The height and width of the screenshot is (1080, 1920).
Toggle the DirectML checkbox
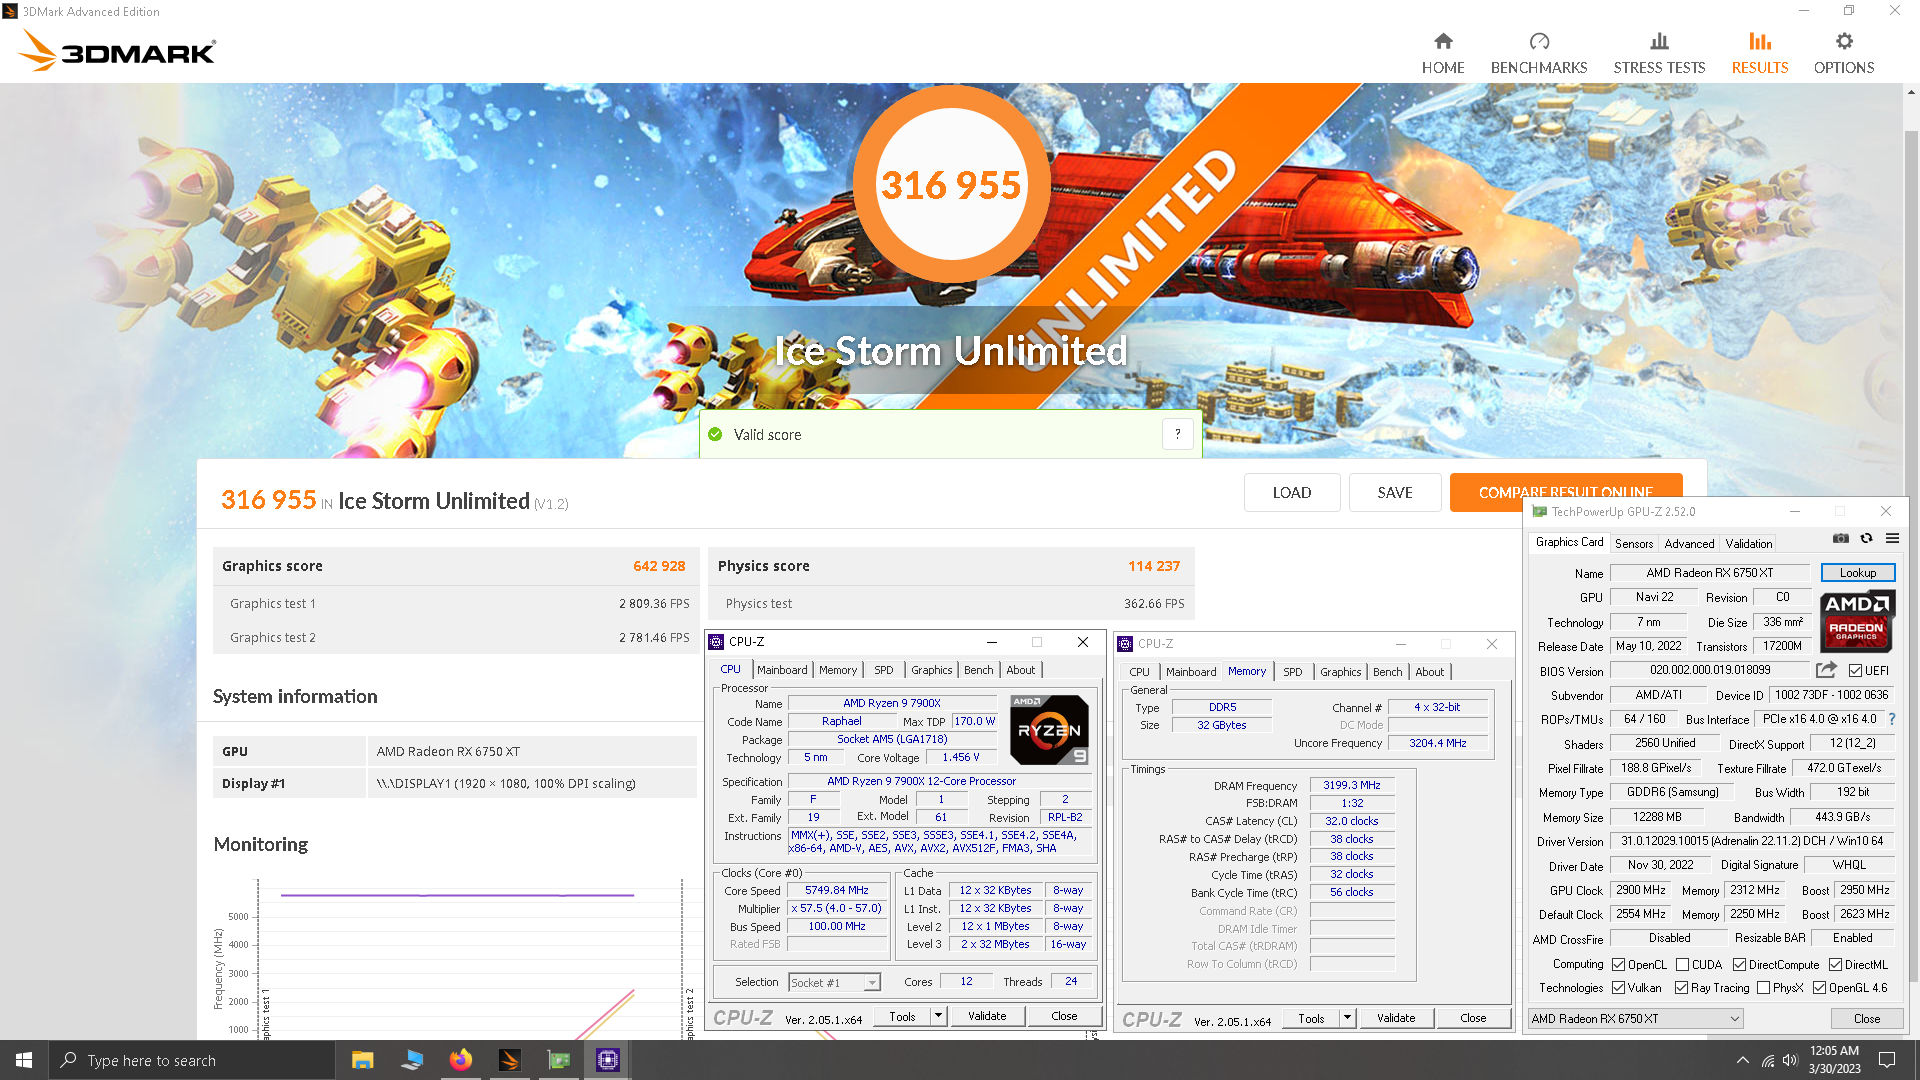1835,965
